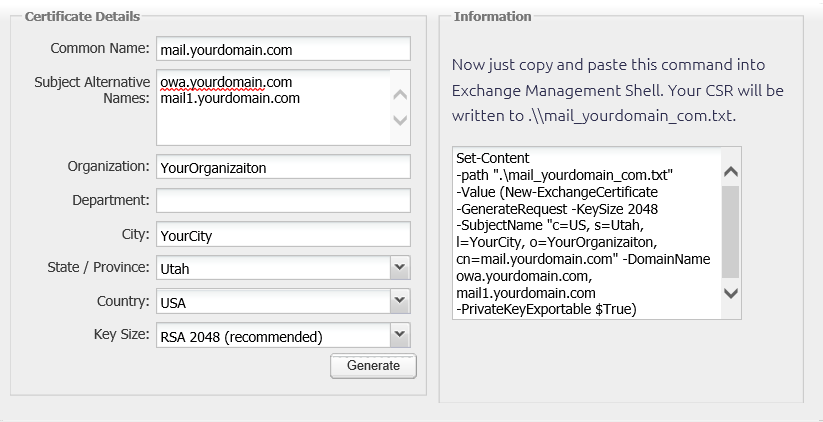
Task: Open the State / Province dropdown
Action: (399, 268)
